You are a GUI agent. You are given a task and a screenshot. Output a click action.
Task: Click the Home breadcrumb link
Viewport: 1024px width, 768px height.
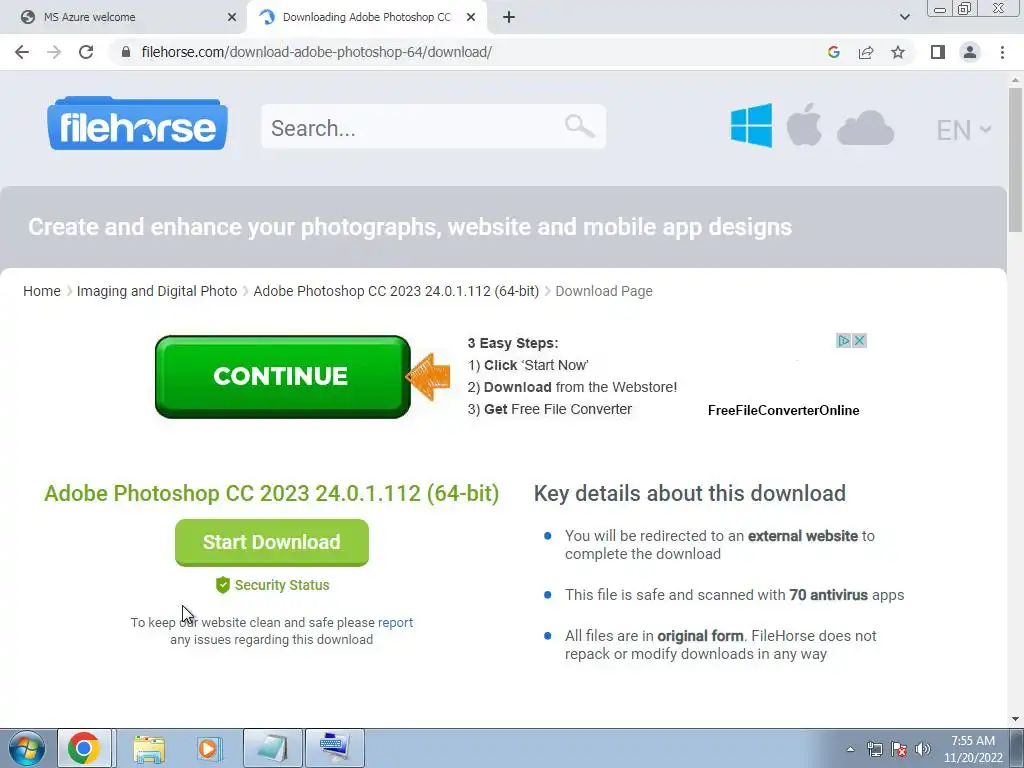42,291
